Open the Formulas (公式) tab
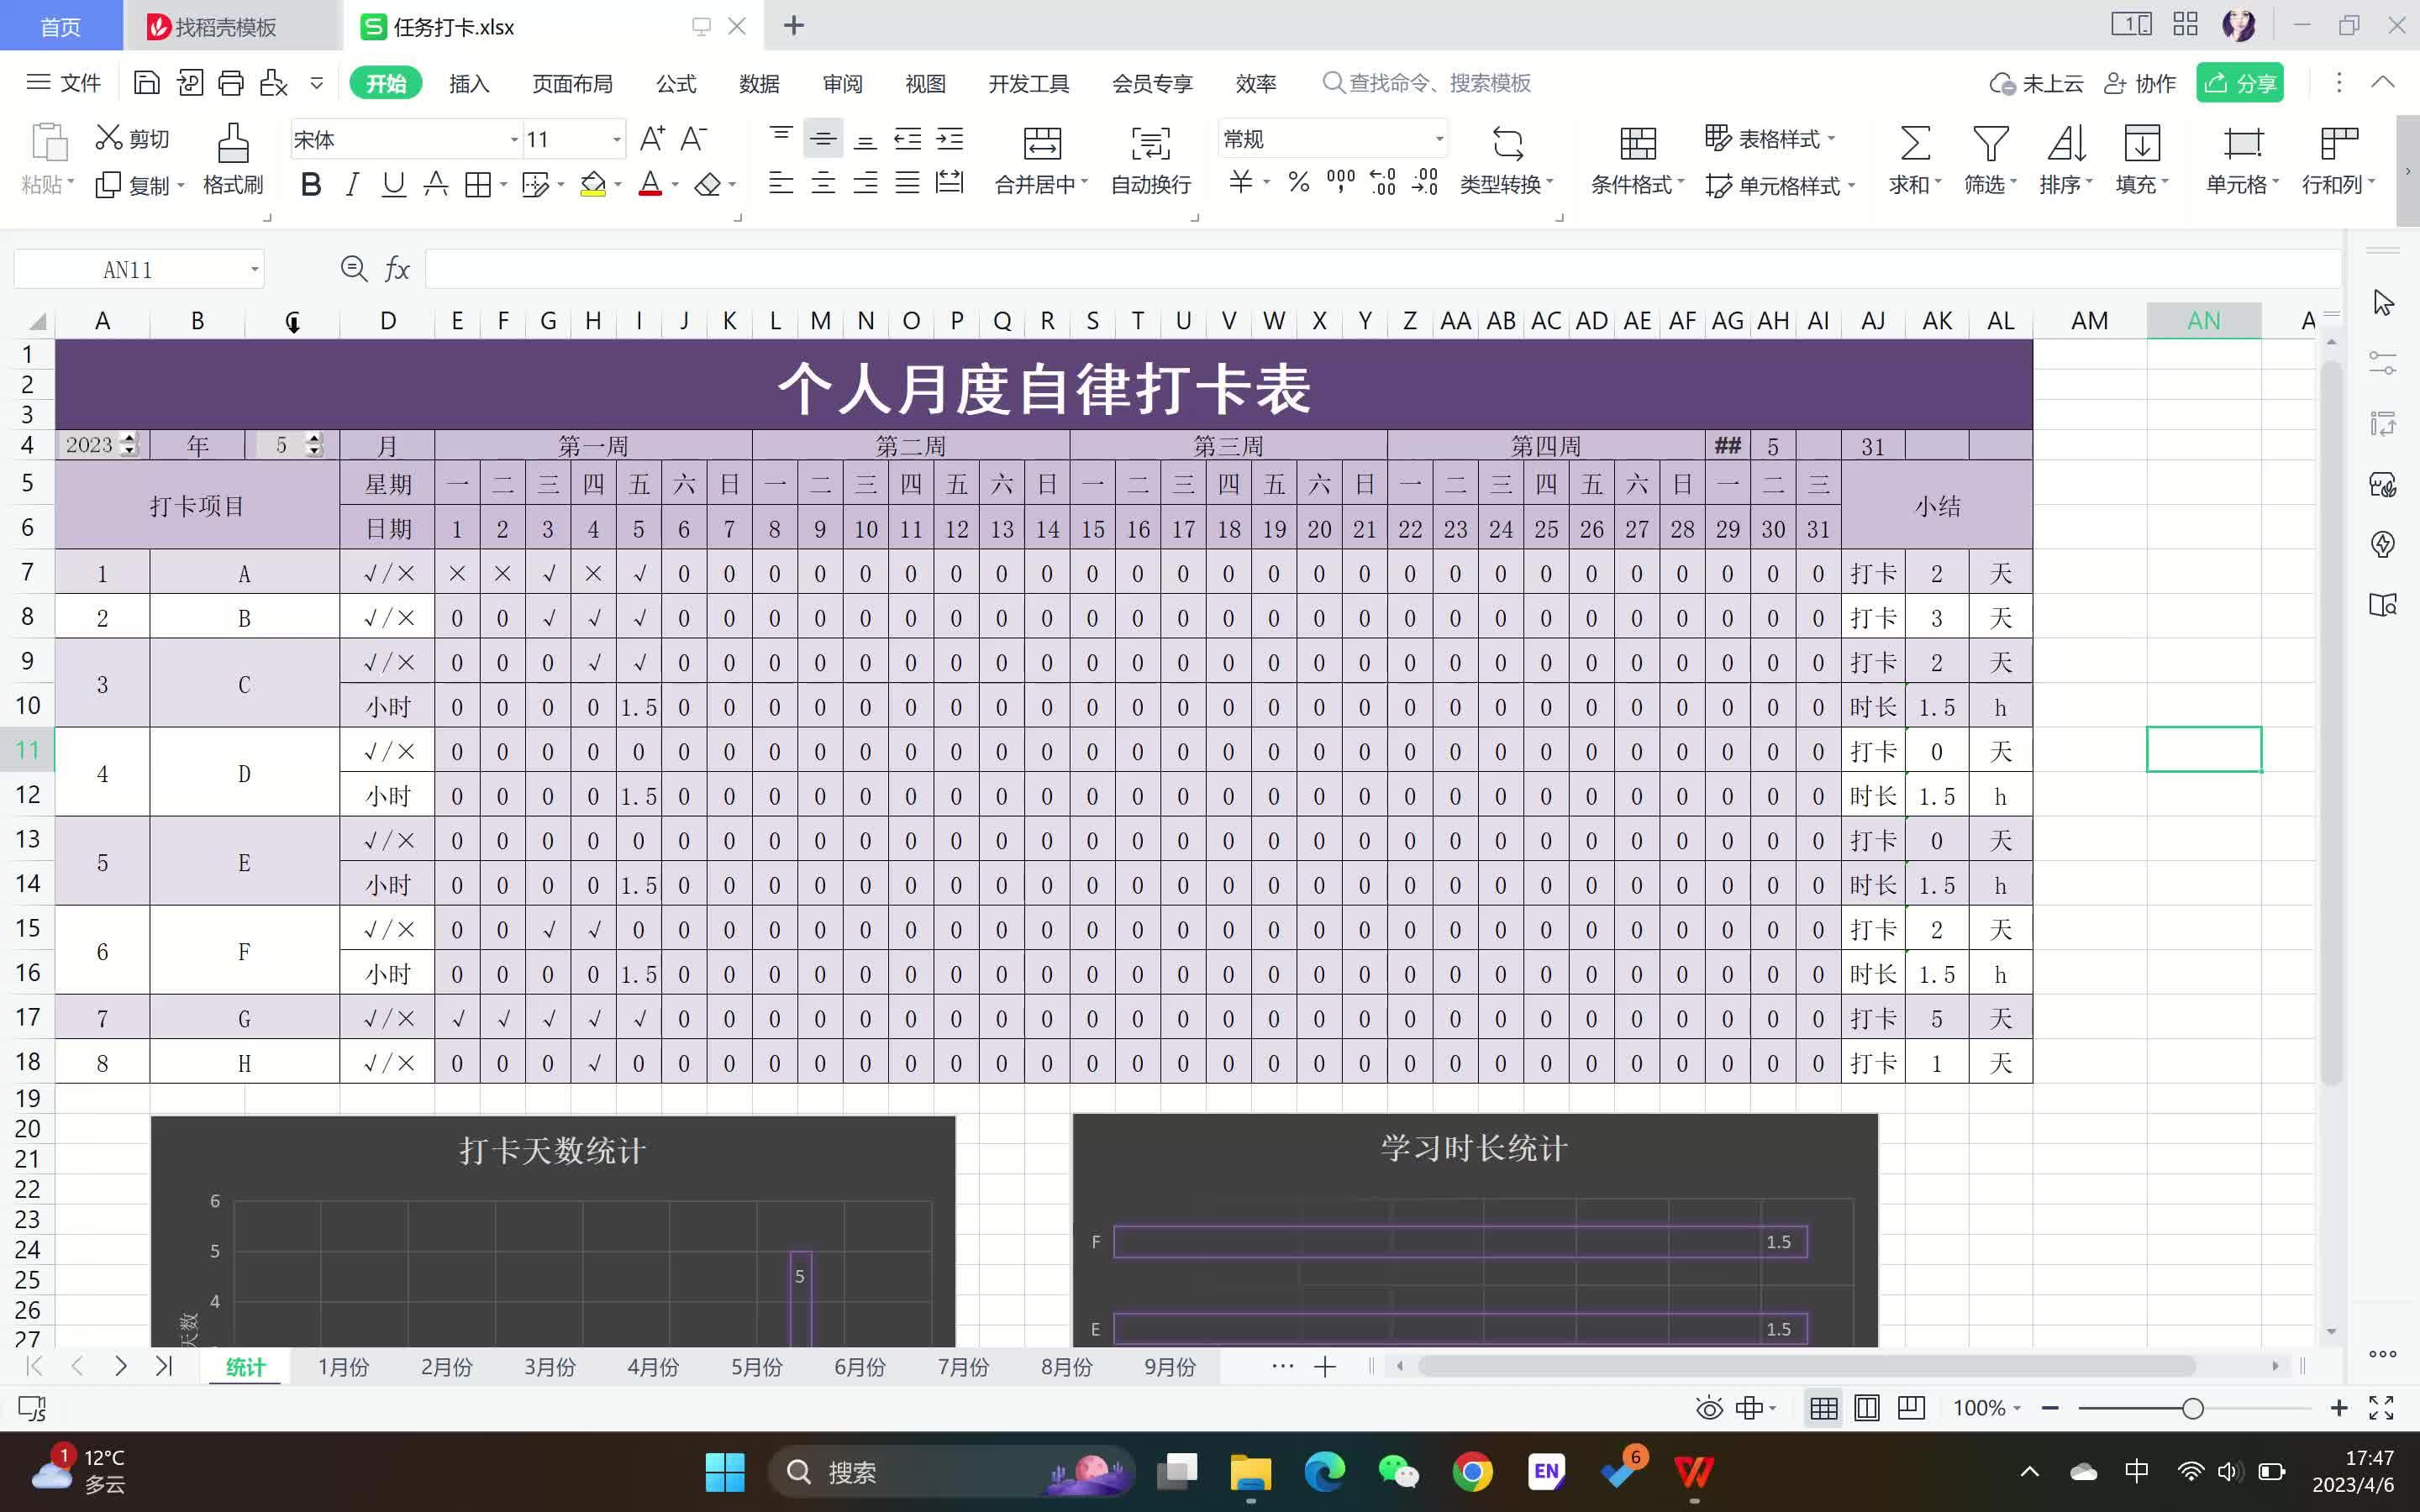Image resolution: width=2420 pixels, height=1512 pixels. (x=676, y=83)
